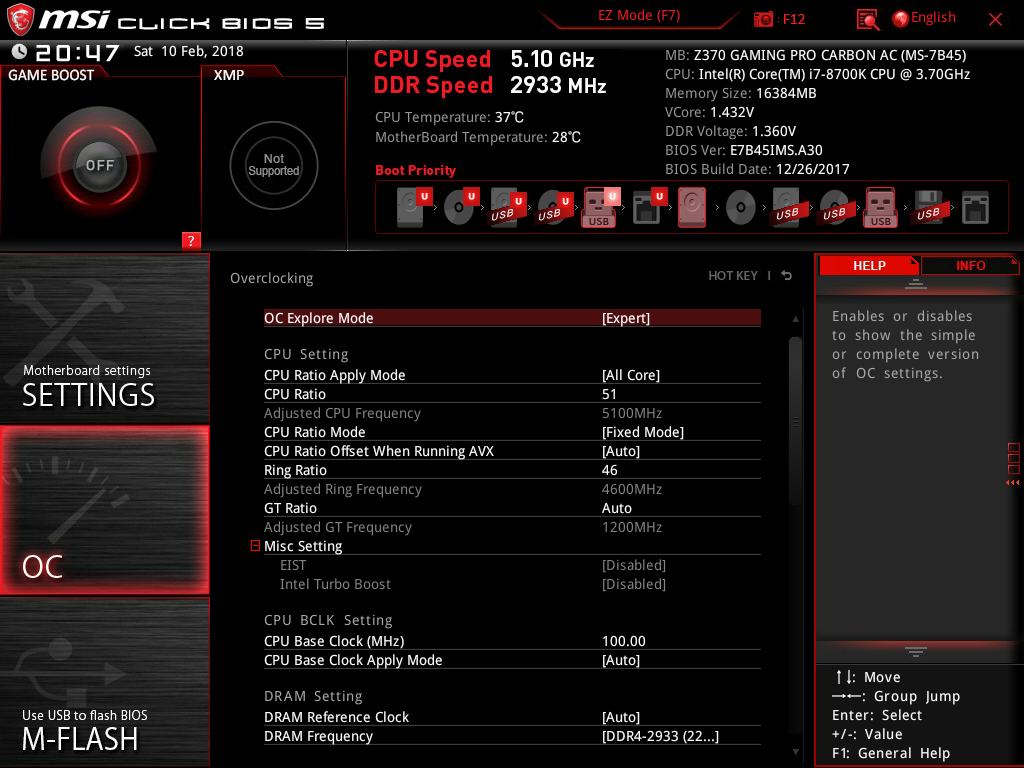1024x768 pixels.
Task: Select the CPU Ratio value 51
Action: point(609,394)
